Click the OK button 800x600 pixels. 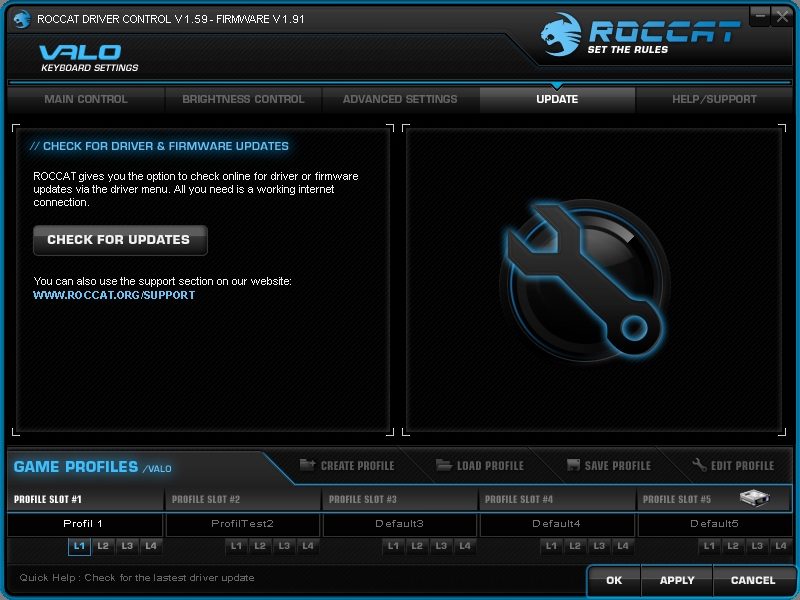click(x=614, y=580)
